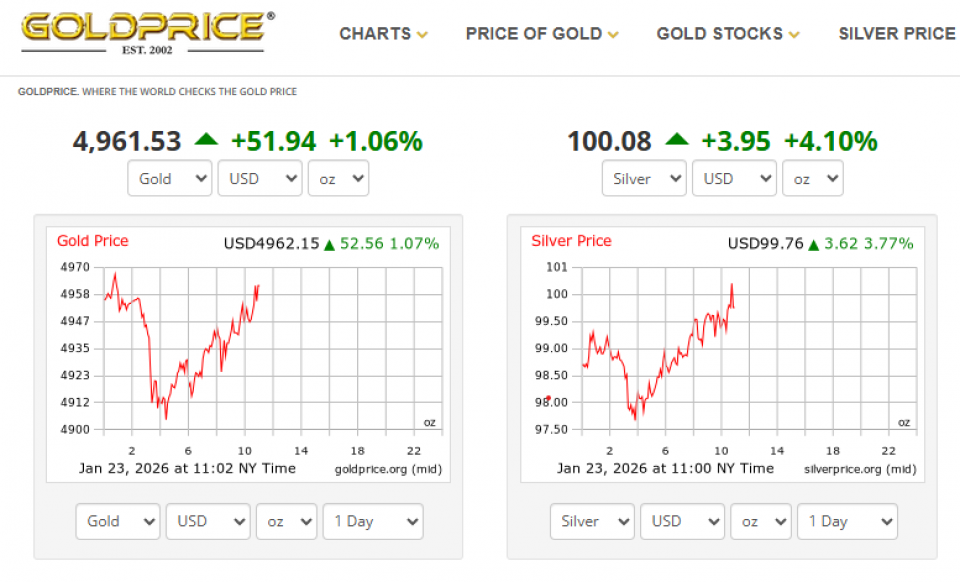Viewport: 960px width, 582px height.
Task: Open the Price of Gold menu
Action: (x=534, y=34)
